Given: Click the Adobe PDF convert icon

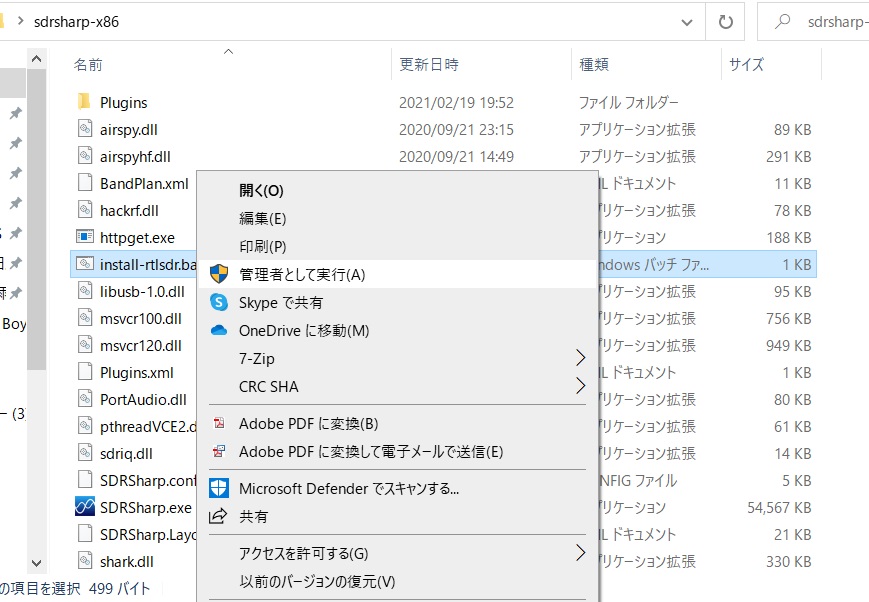Looking at the screenshot, I should tap(219, 424).
